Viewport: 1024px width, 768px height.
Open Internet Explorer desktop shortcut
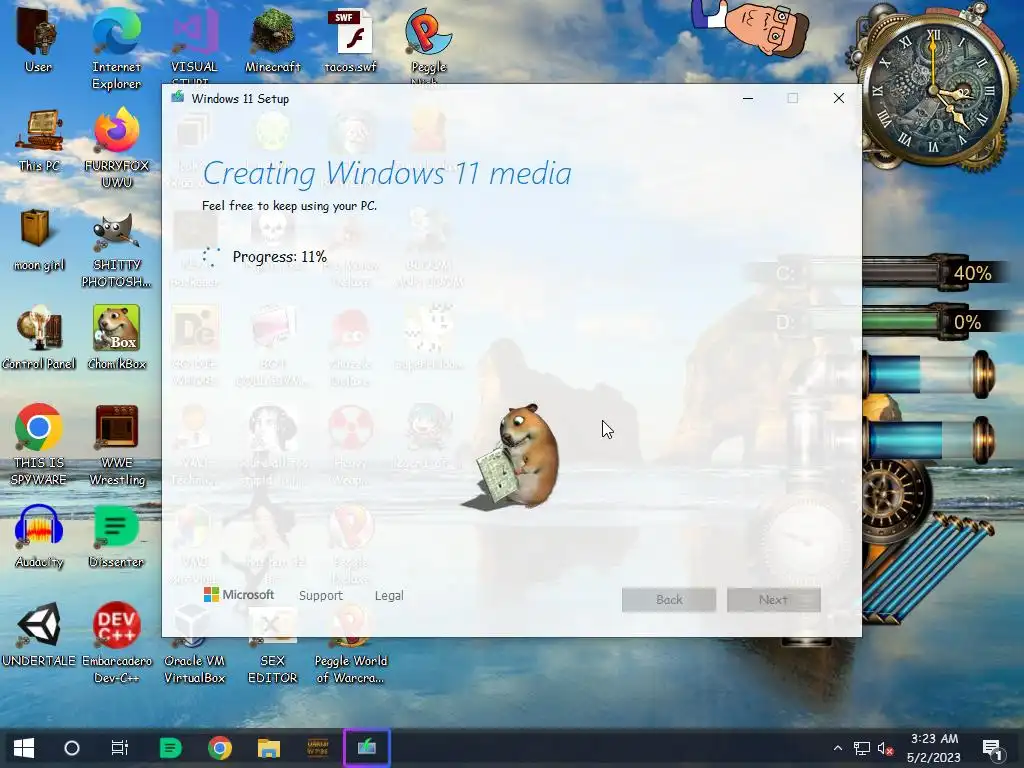[x=116, y=48]
